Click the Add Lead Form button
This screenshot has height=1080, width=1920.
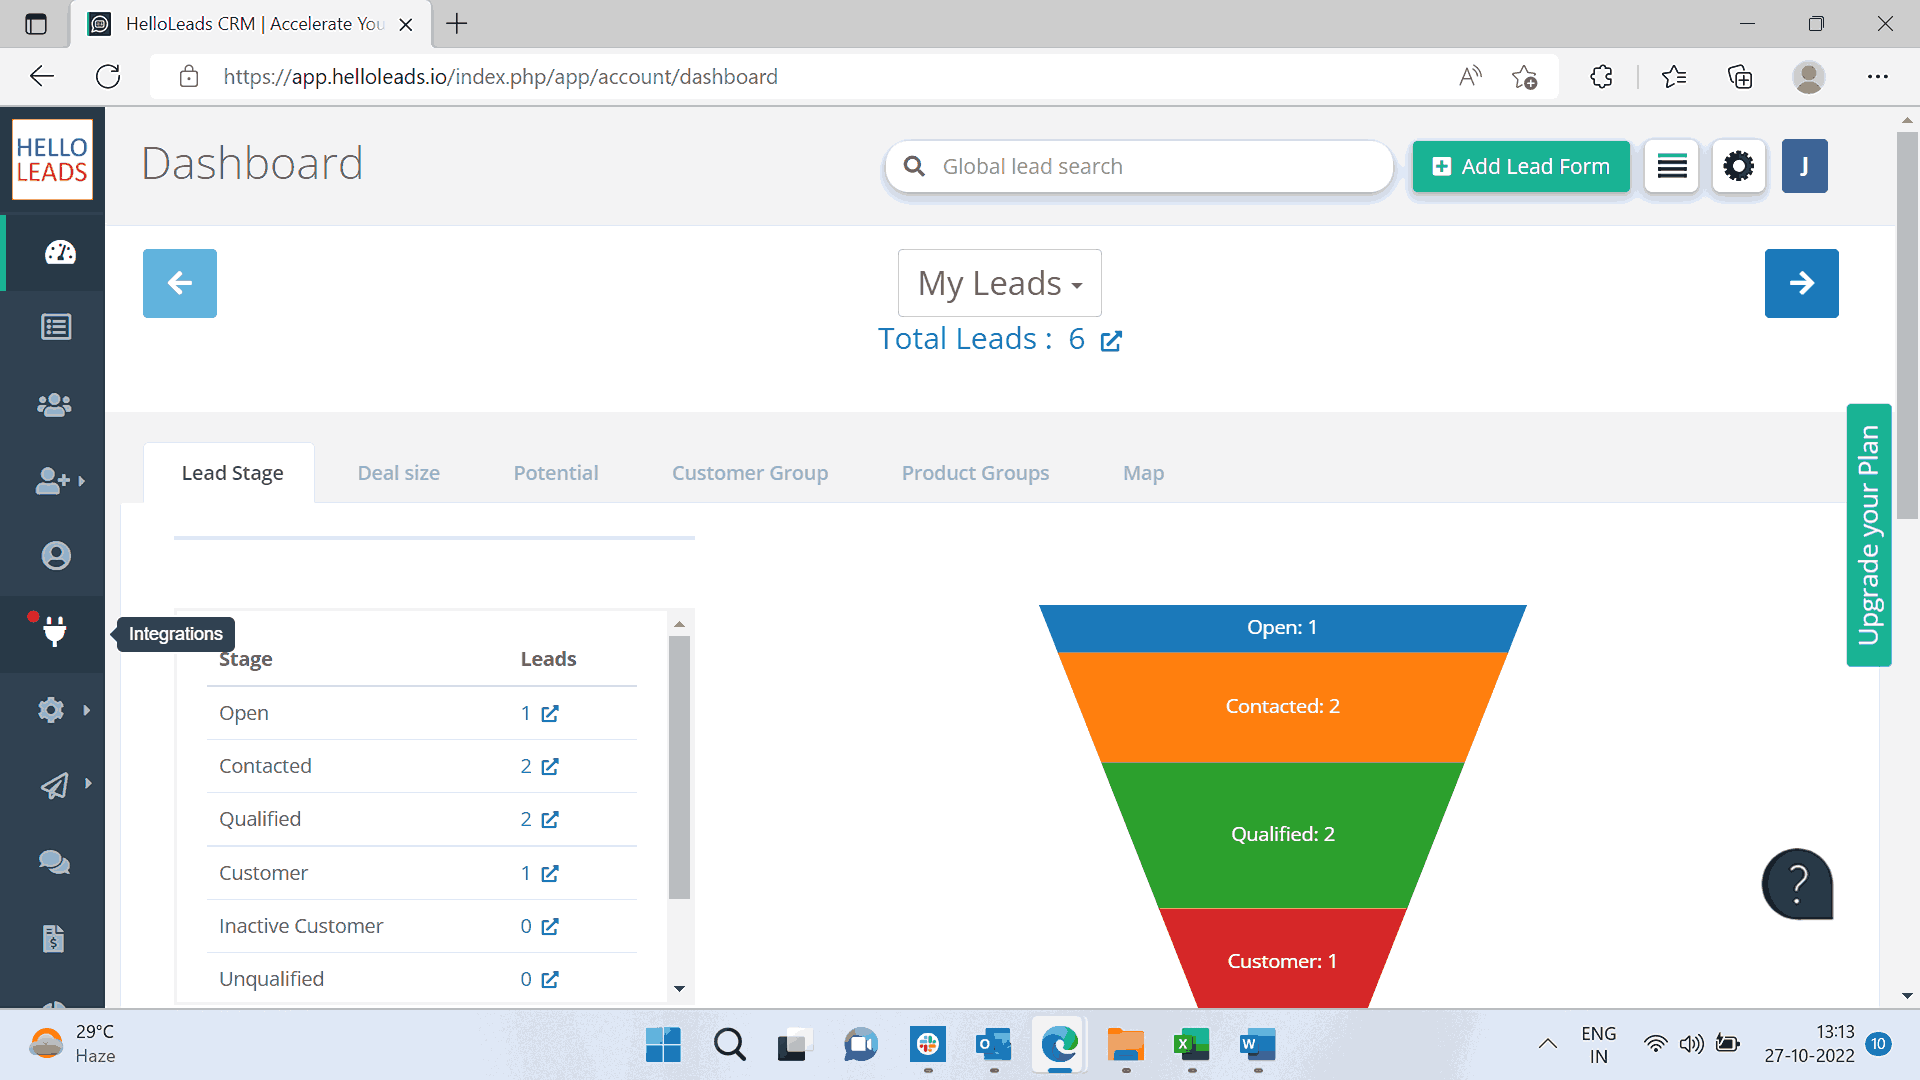tap(1521, 166)
